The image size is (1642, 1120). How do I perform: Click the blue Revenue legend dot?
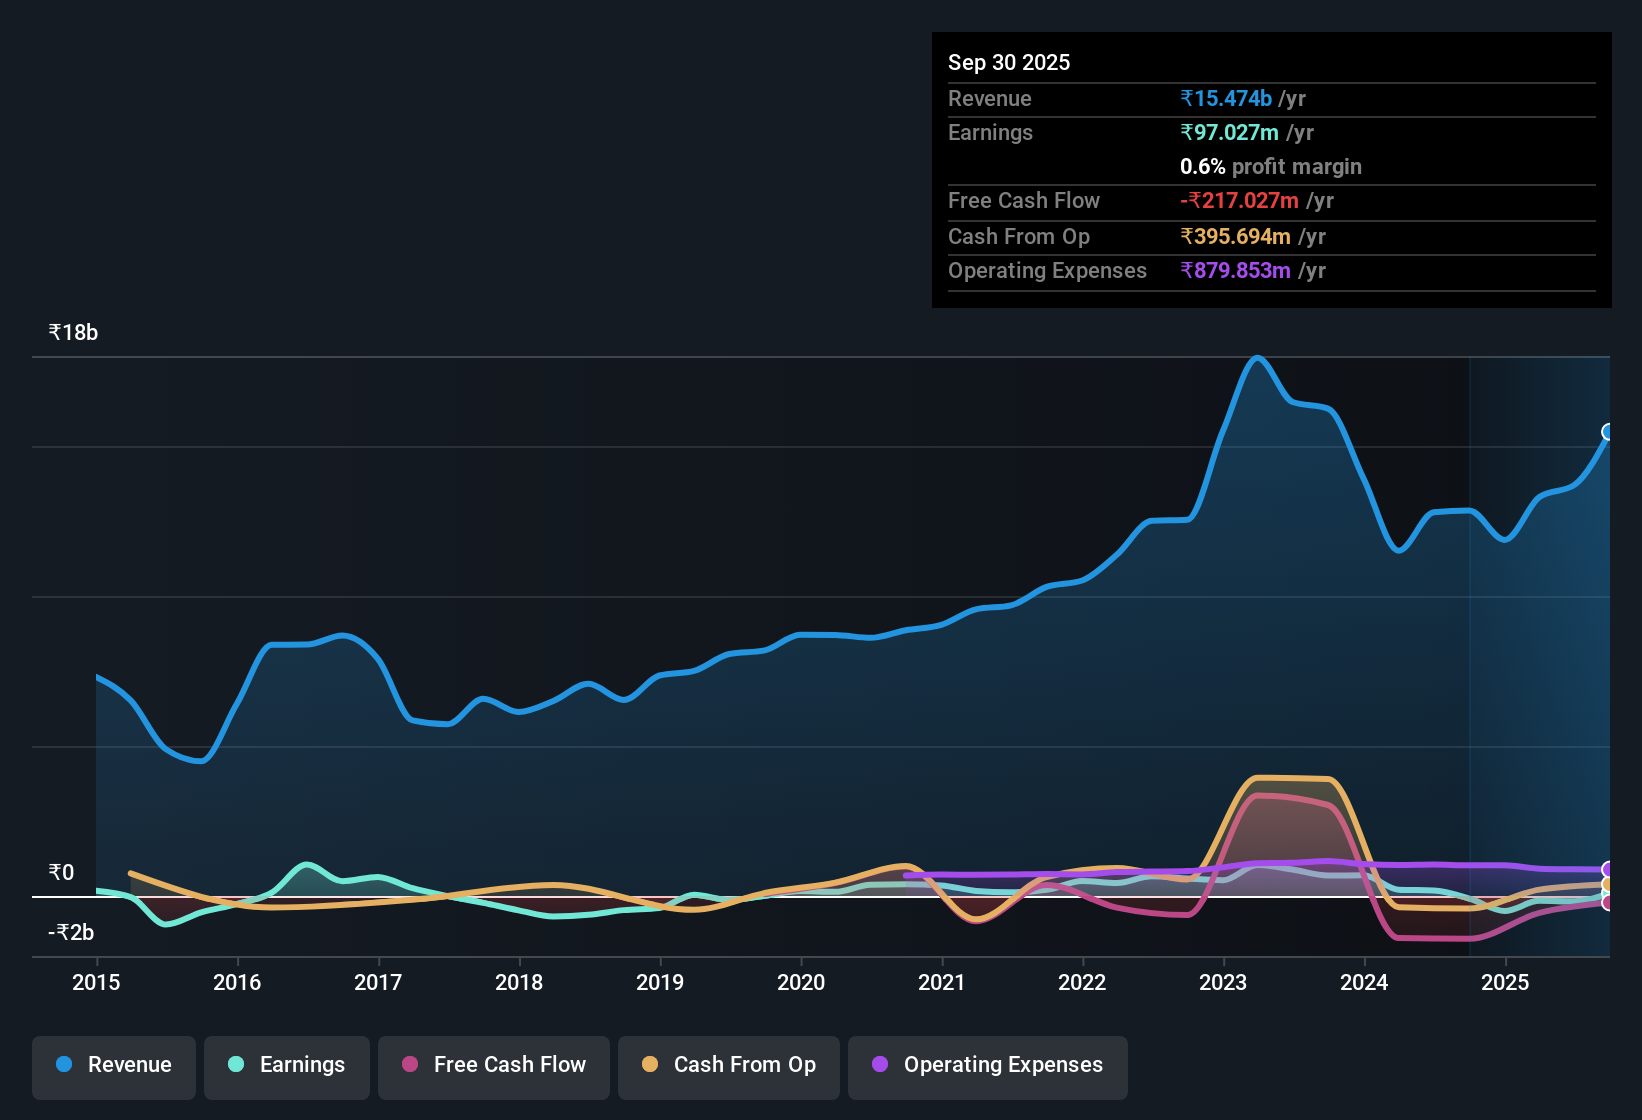point(63,1065)
